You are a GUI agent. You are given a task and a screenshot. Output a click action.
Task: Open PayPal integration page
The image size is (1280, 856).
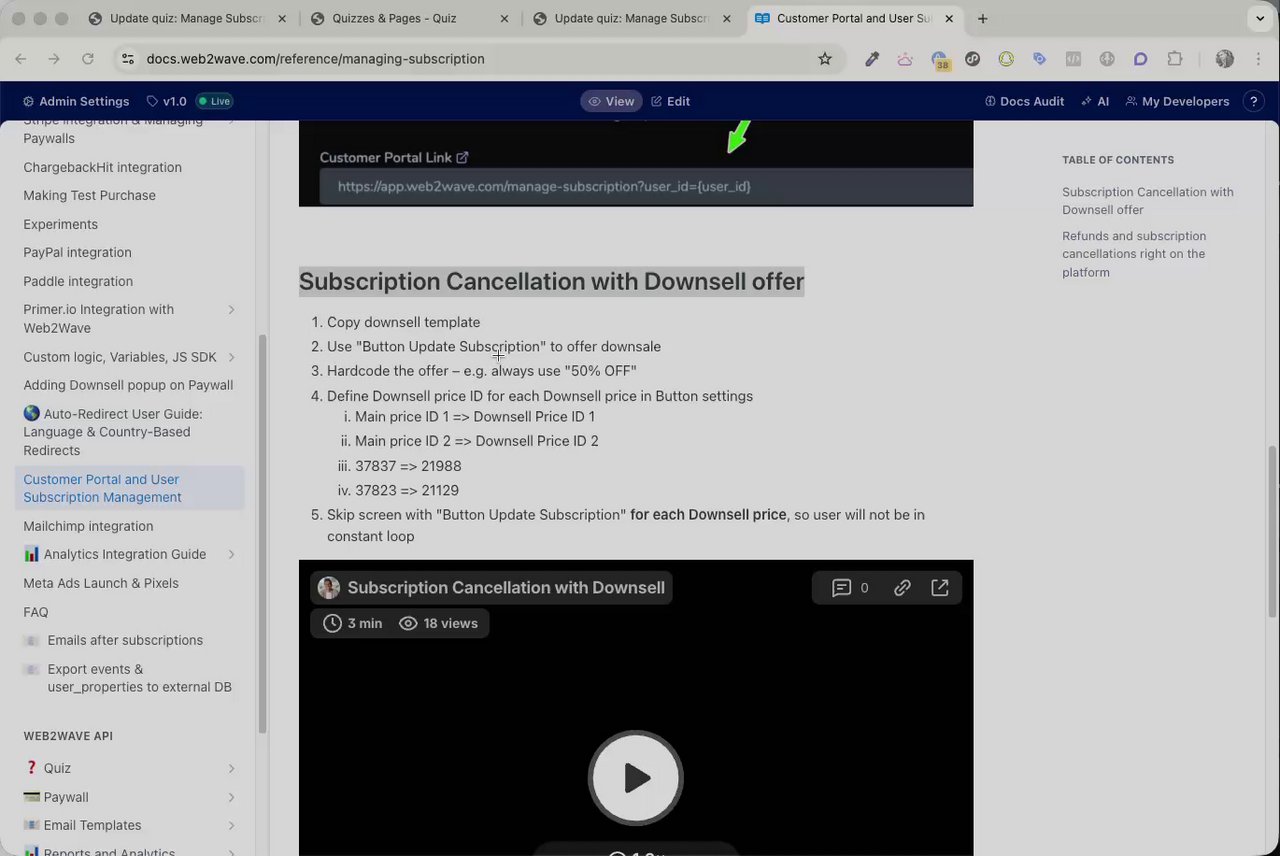click(x=77, y=252)
